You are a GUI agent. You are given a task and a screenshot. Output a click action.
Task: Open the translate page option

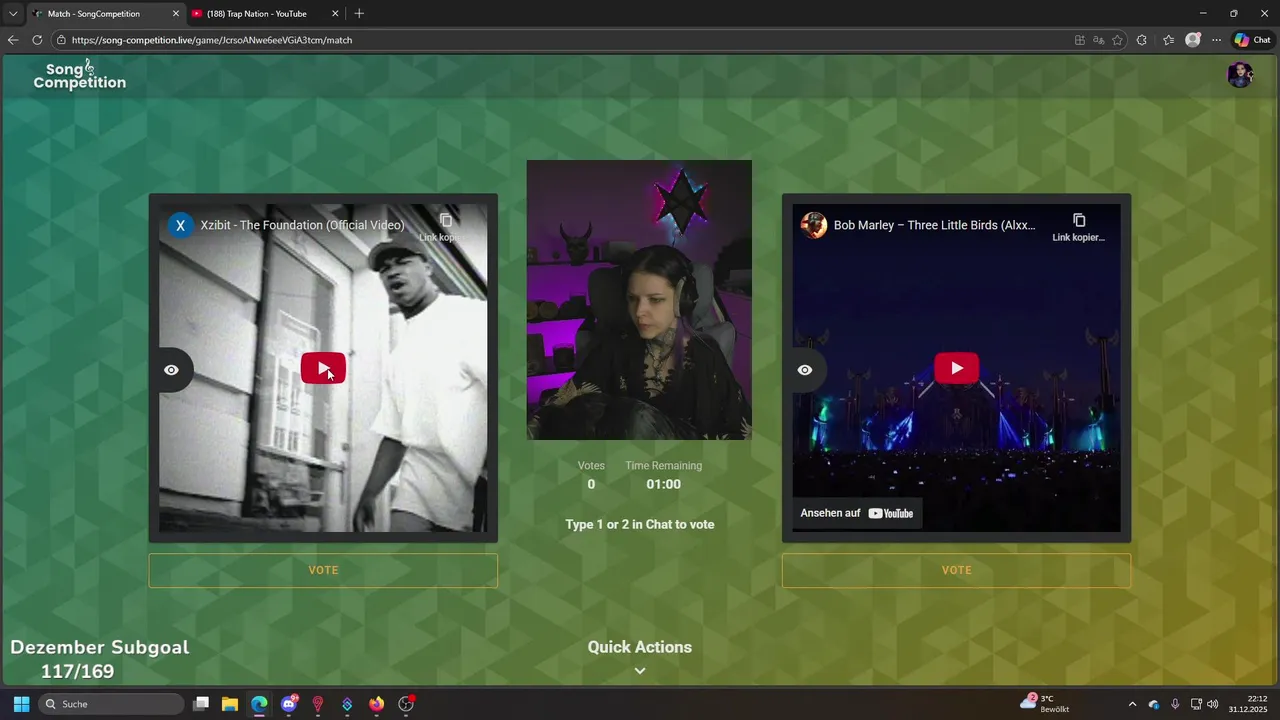[x=1099, y=40]
